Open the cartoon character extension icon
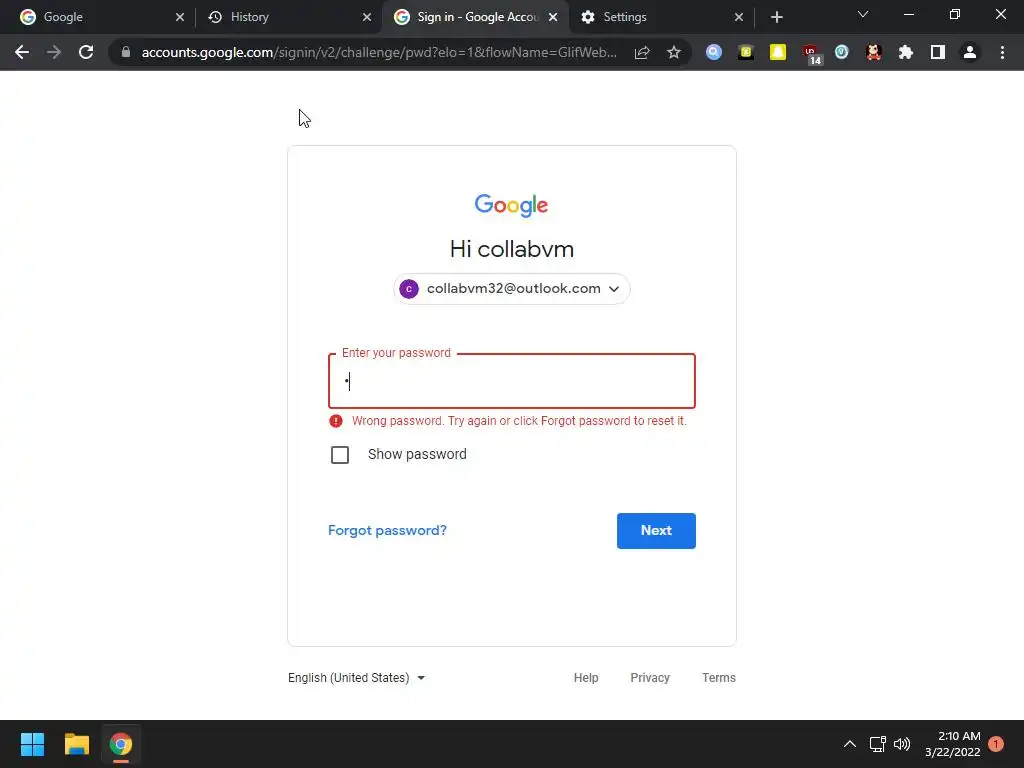Image resolution: width=1024 pixels, height=768 pixels. pos(874,52)
